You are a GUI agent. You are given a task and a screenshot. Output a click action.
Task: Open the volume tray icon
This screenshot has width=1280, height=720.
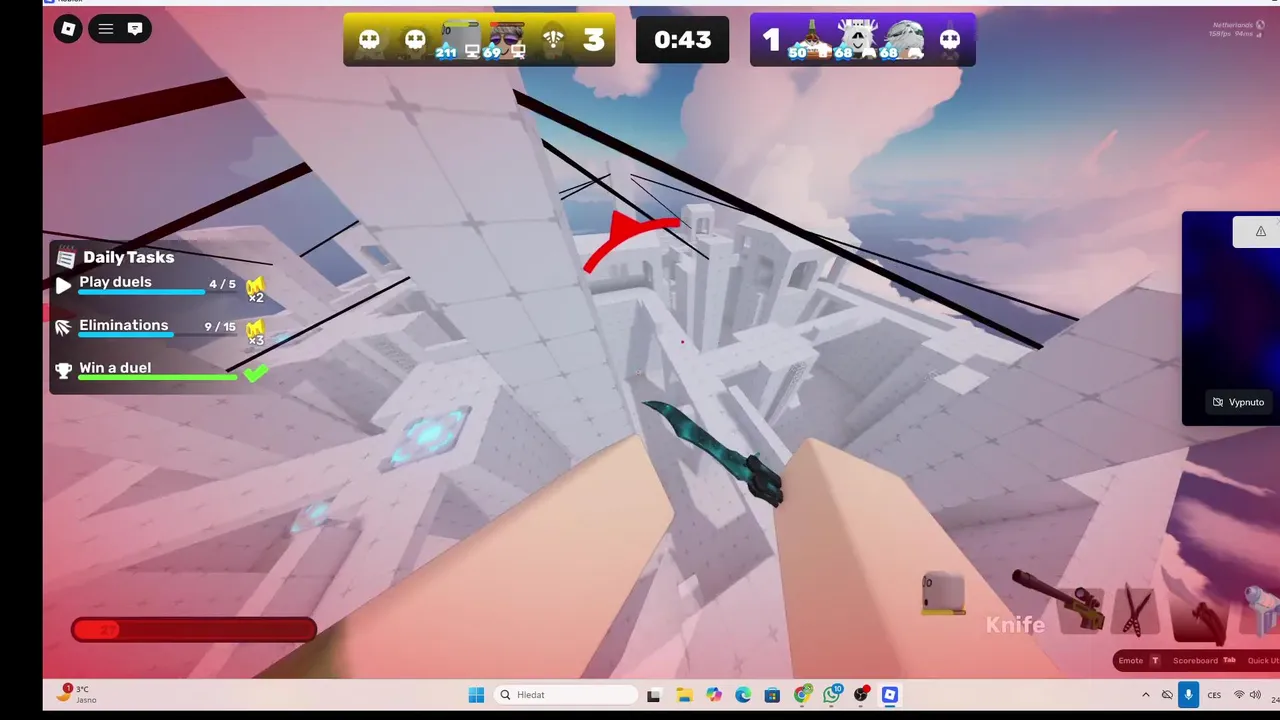[1255, 695]
